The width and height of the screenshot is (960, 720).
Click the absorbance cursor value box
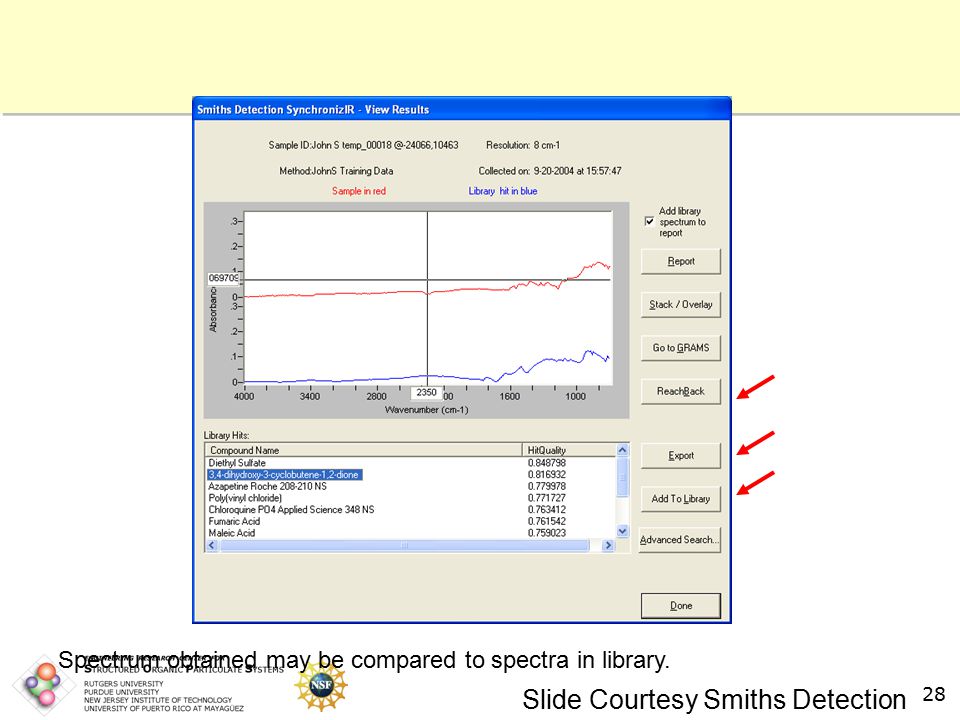224,278
